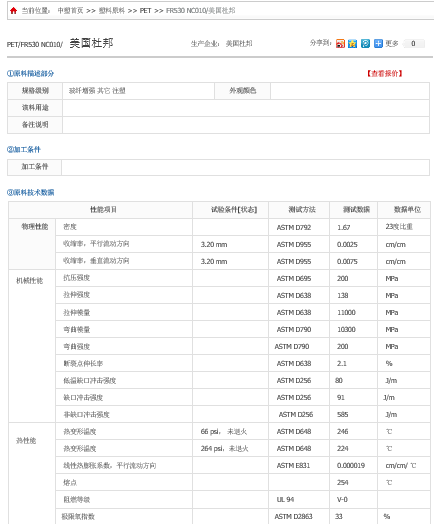Image resolution: width=434 pixels, height=524 pixels.
Task: Open 塑料原料 breadcrumb link
Action: 112,11
